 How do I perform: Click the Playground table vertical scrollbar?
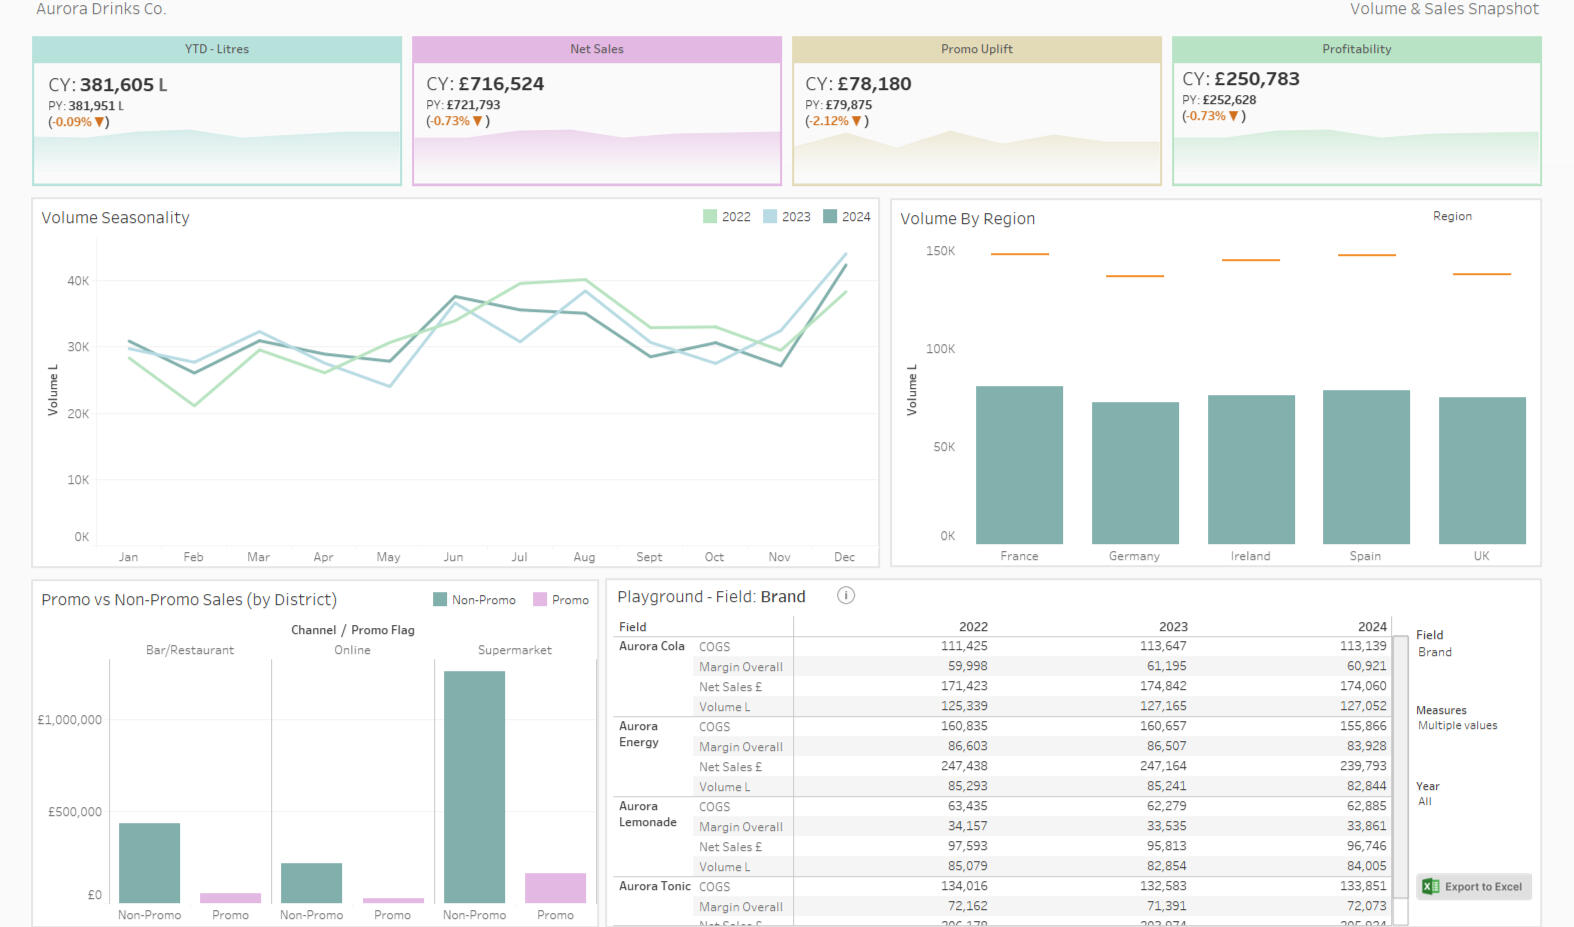[1400, 770]
